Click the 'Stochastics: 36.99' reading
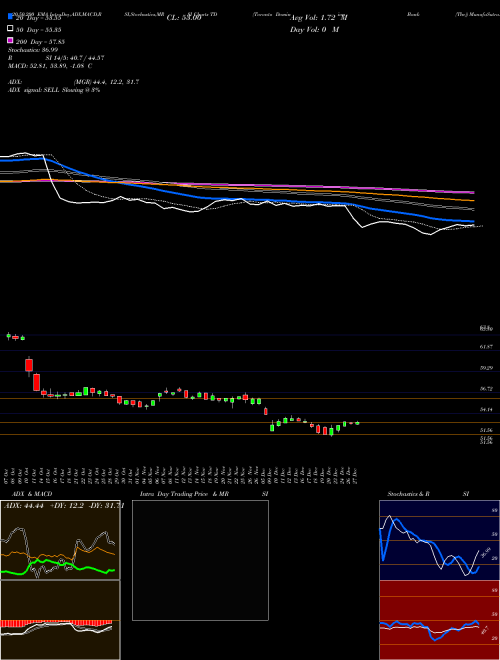500x660 pixels. click(x=33, y=50)
